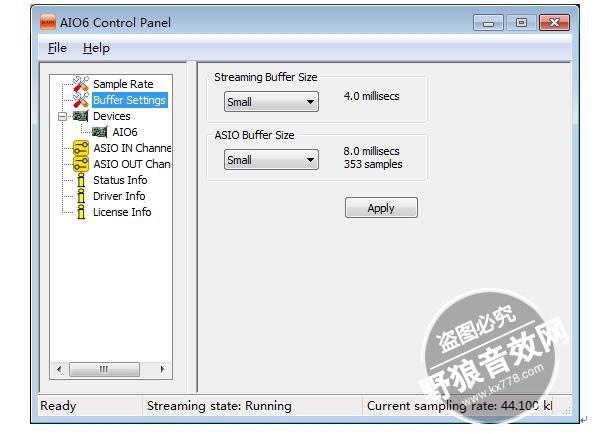Select Buffer Settings tree entry

click(x=130, y=100)
